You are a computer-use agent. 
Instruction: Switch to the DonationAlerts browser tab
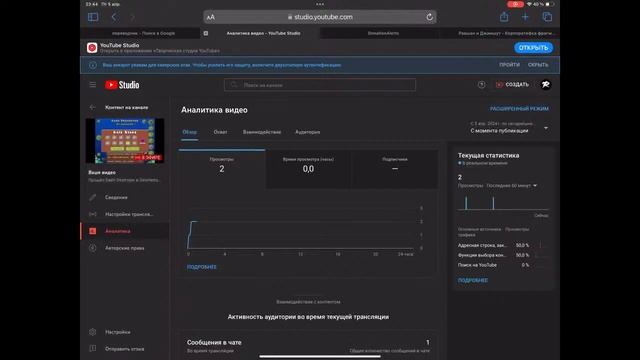[x=383, y=33]
